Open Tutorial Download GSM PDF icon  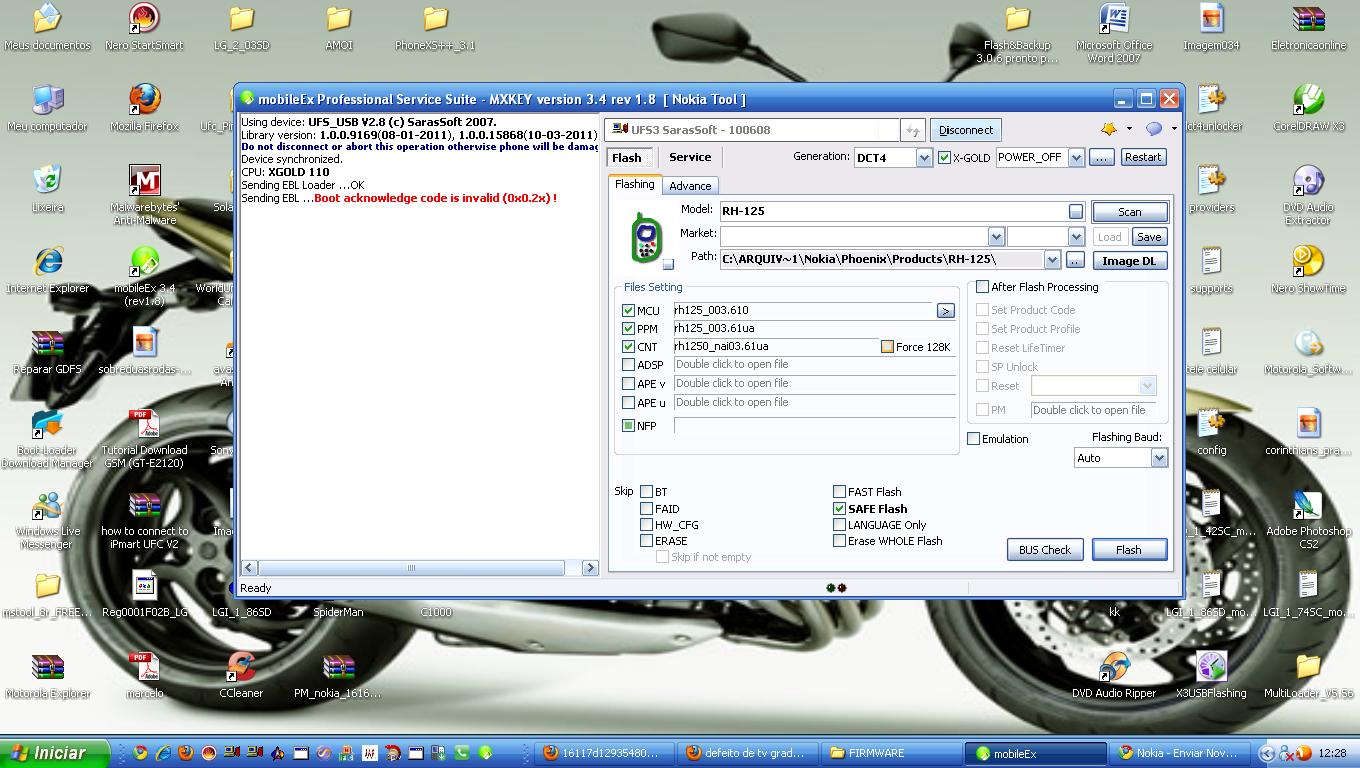point(145,438)
